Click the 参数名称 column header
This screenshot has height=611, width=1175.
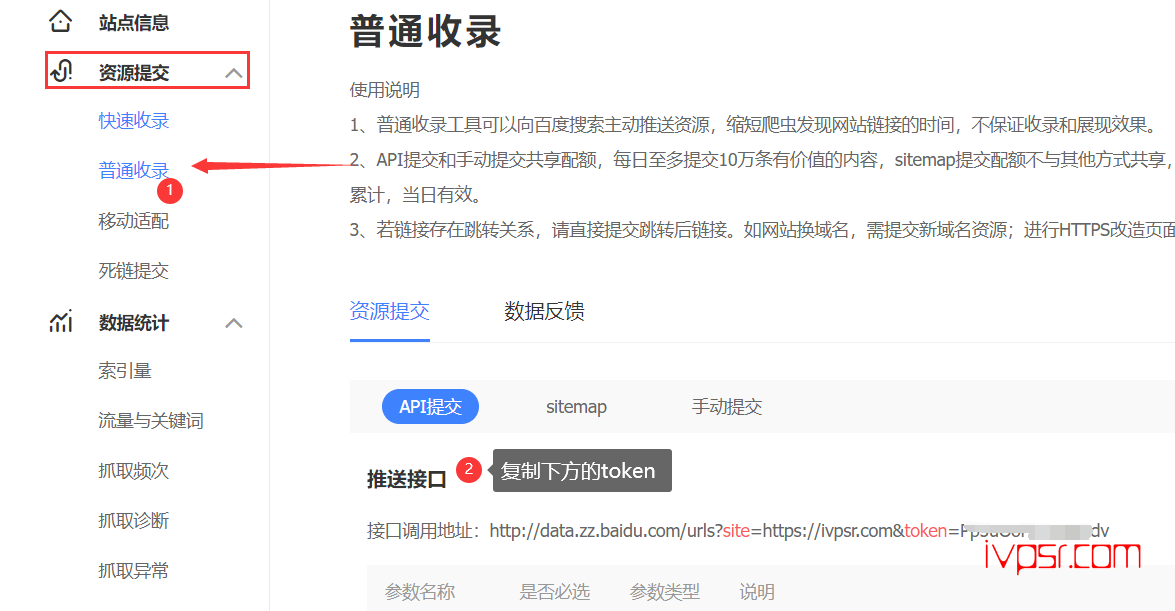click(x=420, y=592)
